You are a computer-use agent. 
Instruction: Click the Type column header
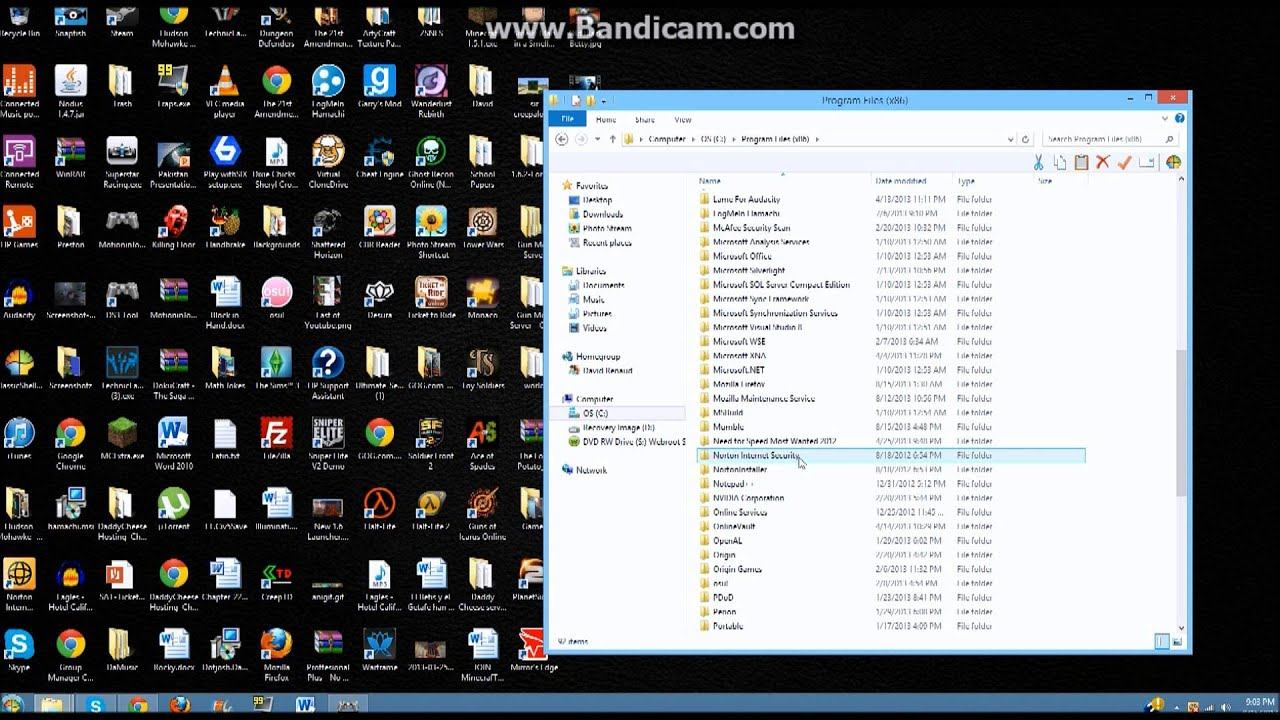click(965, 182)
